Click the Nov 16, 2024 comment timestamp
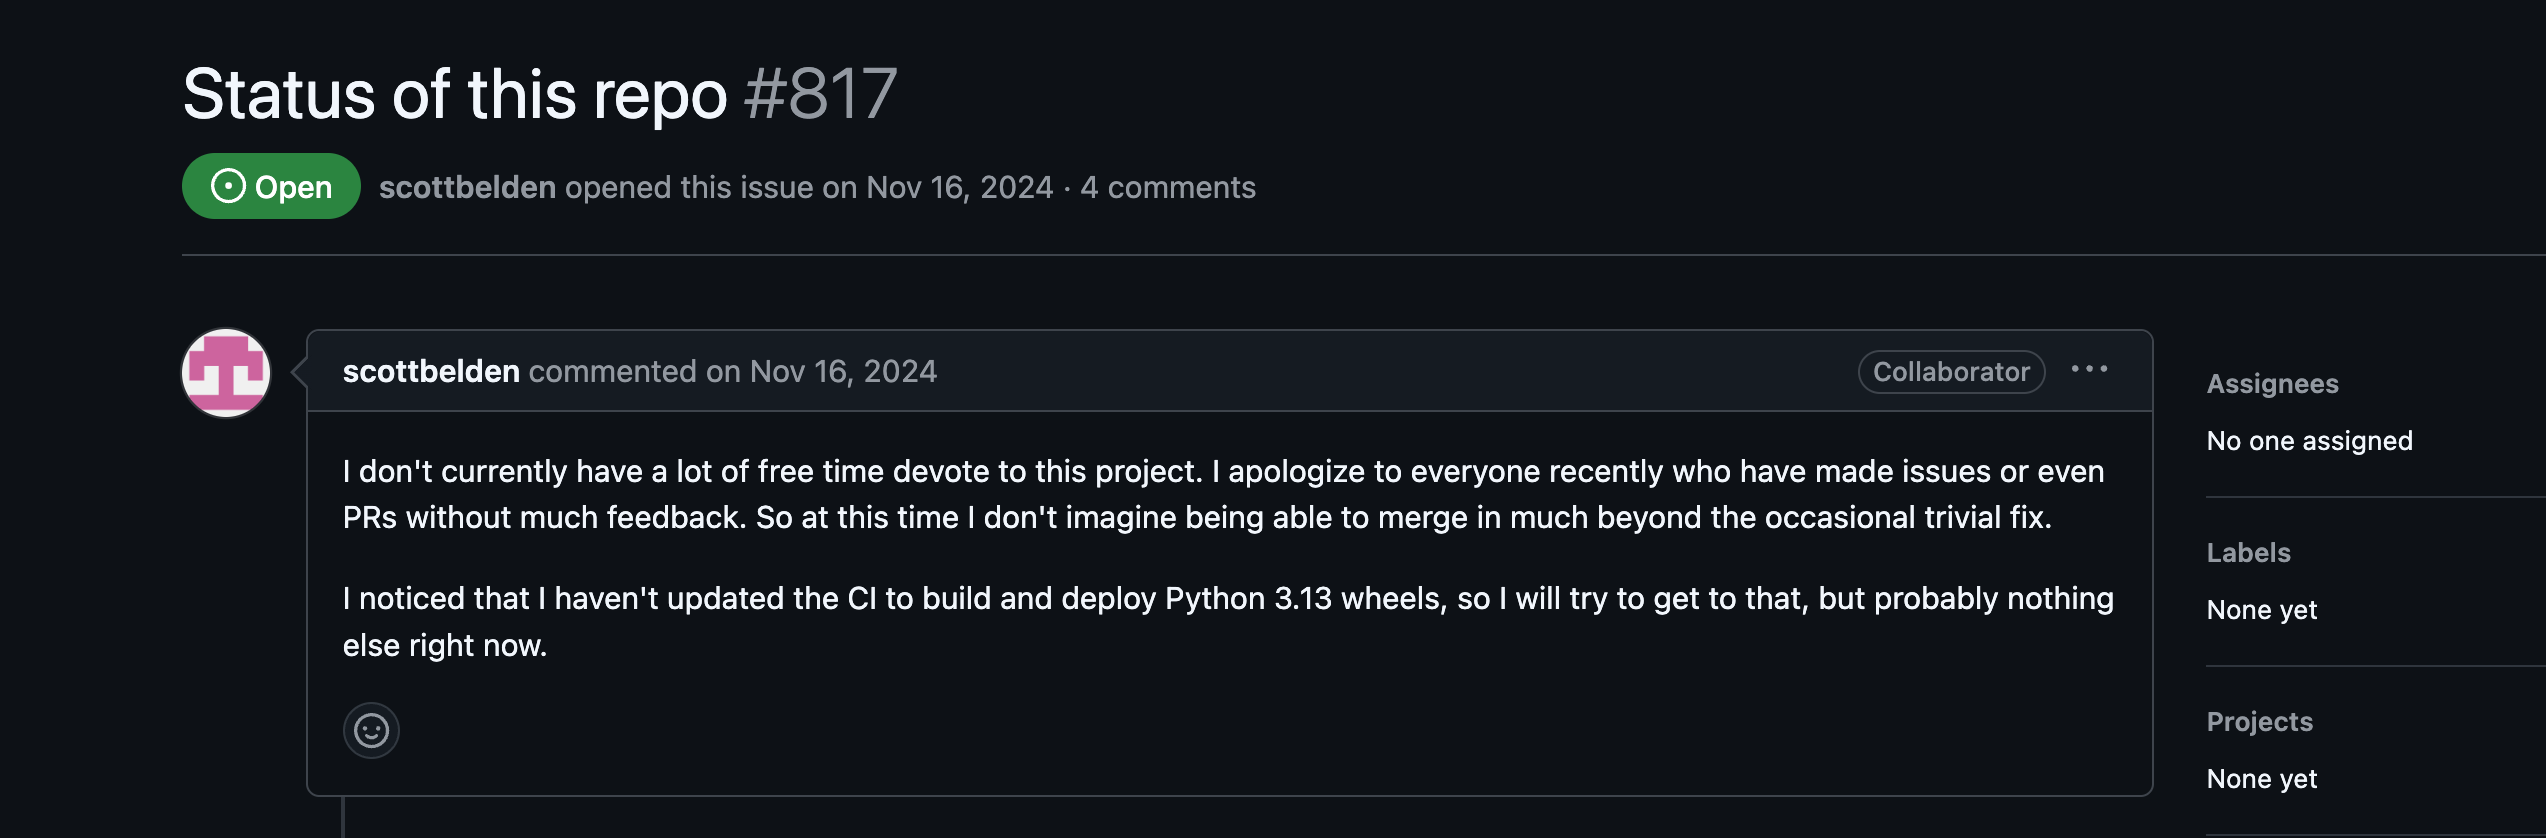Viewport: 2546px width, 838px height. tap(843, 371)
